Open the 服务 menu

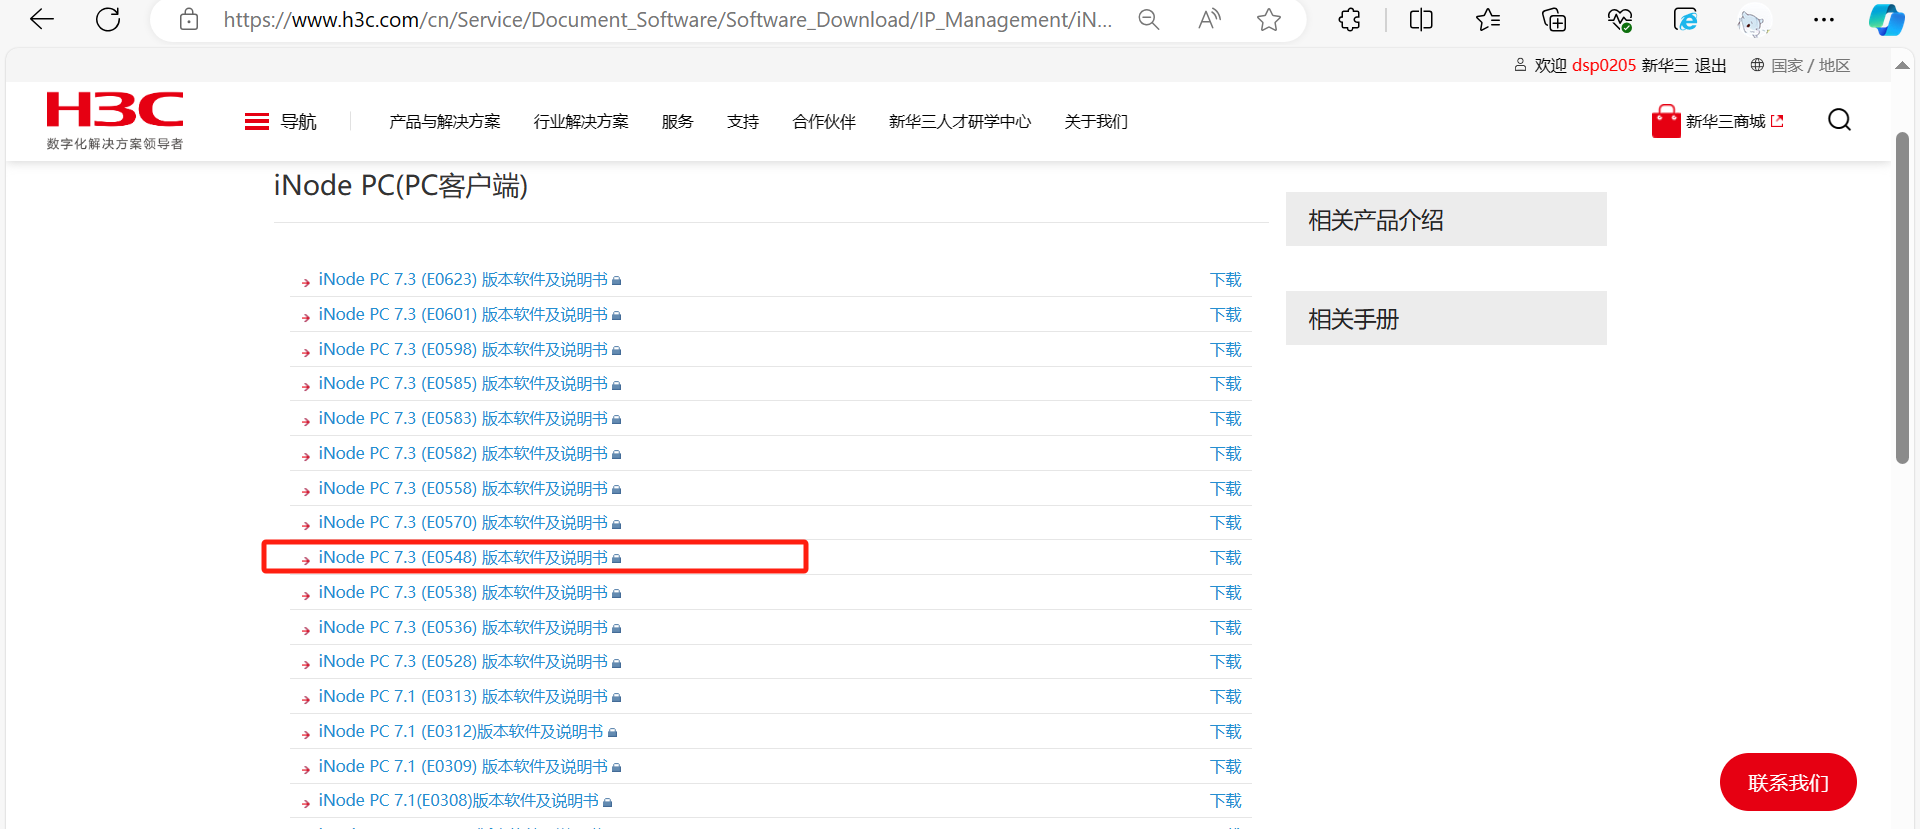tap(677, 121)
